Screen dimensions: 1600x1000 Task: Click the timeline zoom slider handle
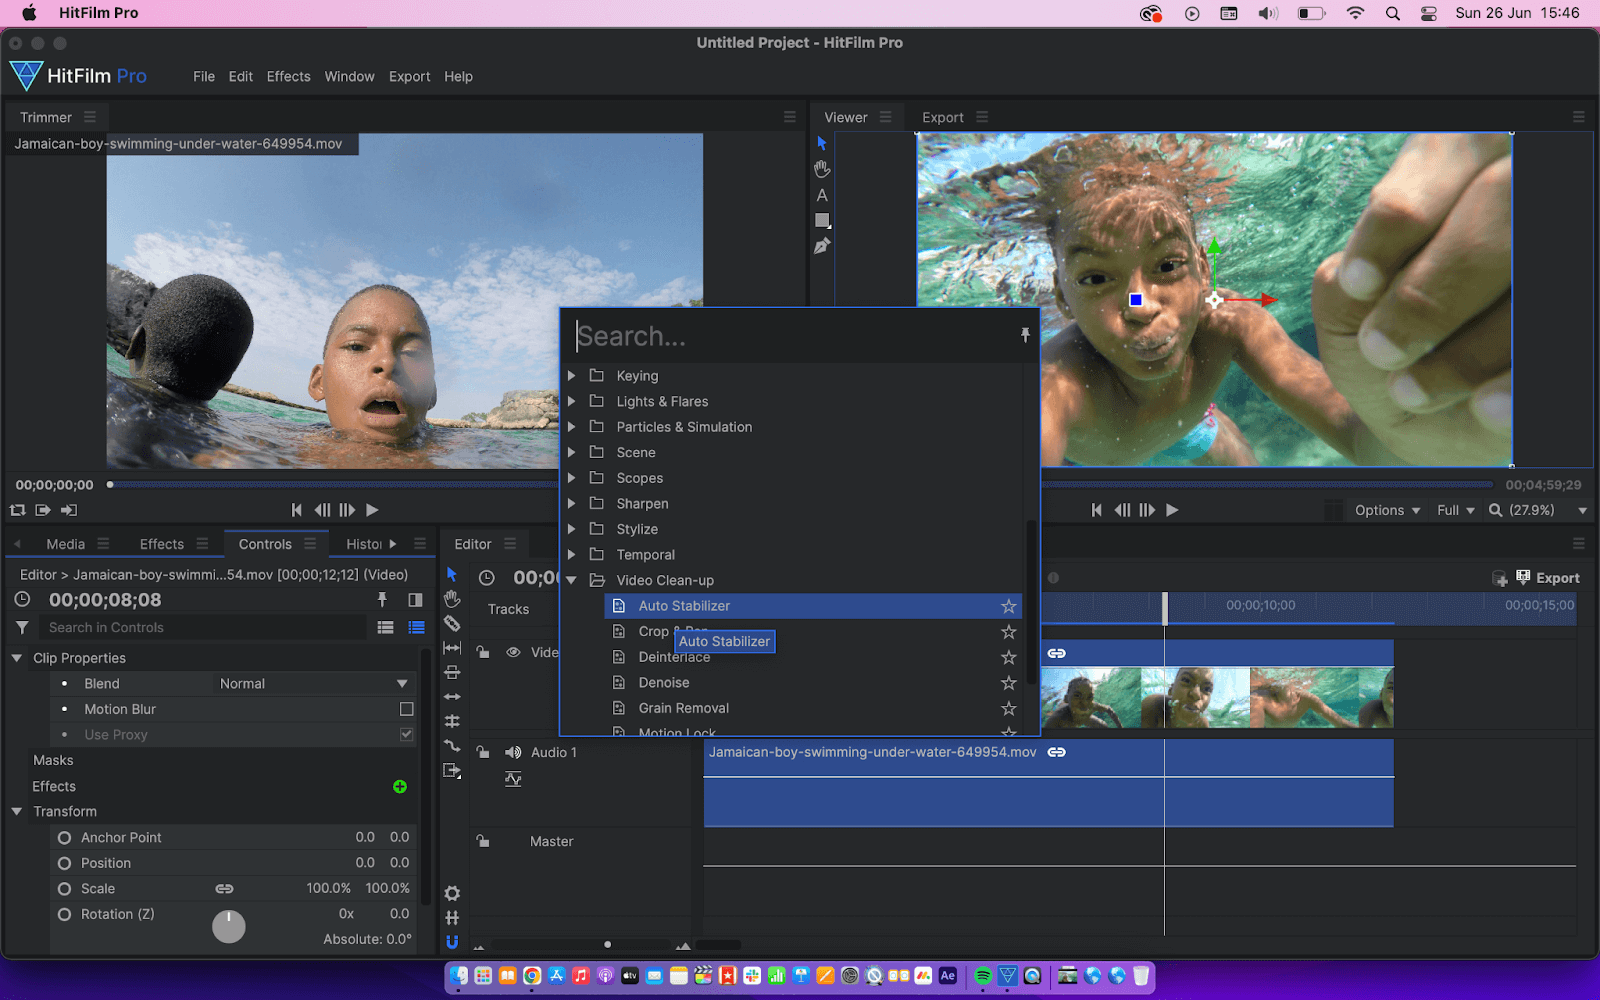607,944
